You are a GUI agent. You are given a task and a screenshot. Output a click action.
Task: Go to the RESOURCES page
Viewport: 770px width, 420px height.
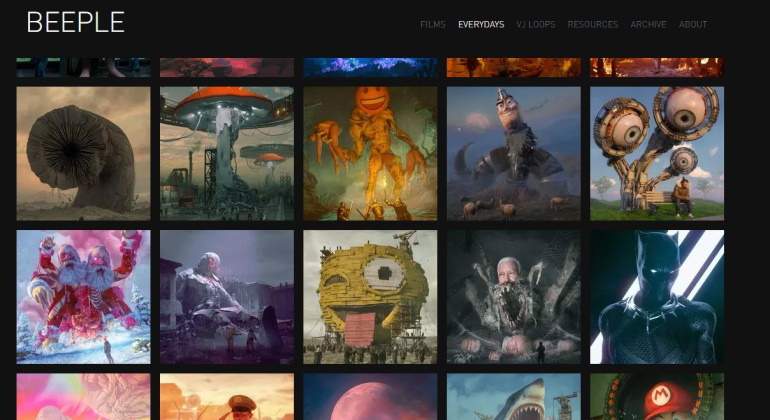coord(593,24)
